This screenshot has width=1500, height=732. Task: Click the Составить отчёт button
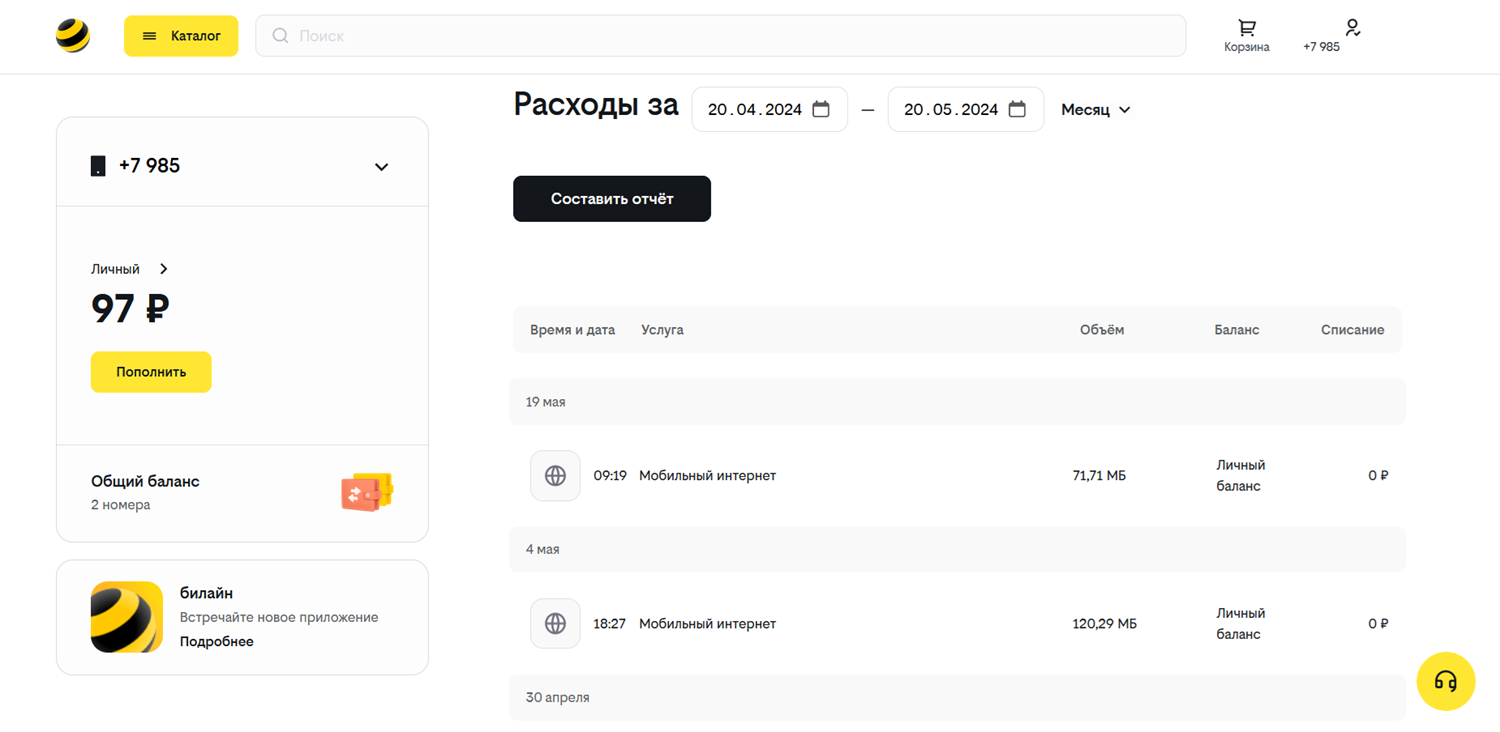pyautogui.click(x=612, y=199)
